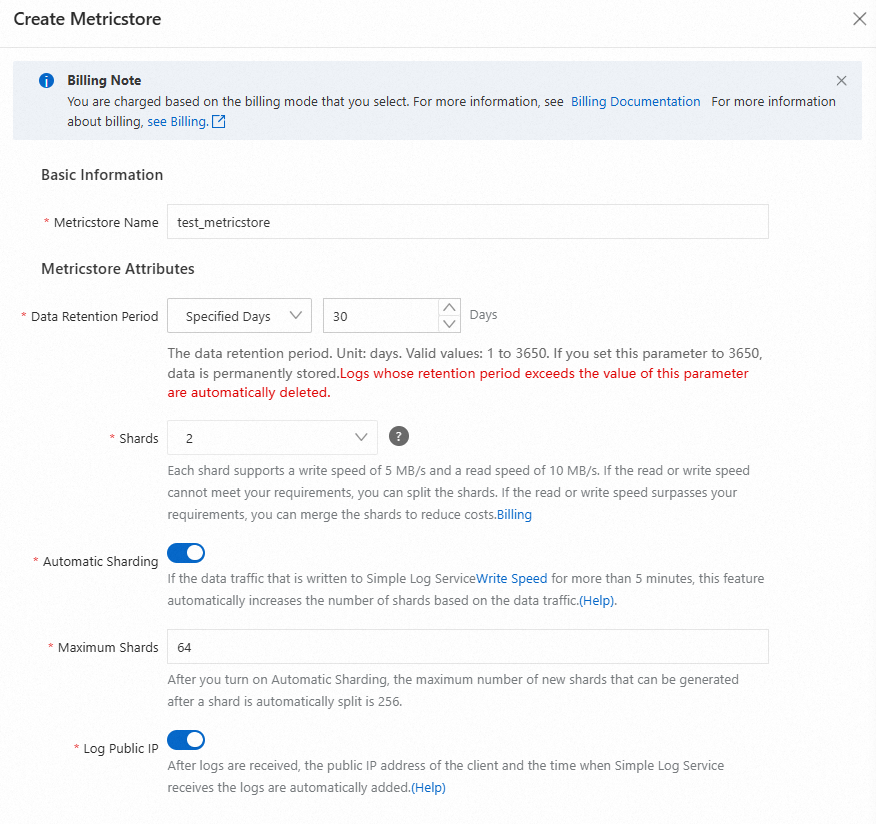
Task: Open the Billing Documentation link
Action: coord(635,102)
